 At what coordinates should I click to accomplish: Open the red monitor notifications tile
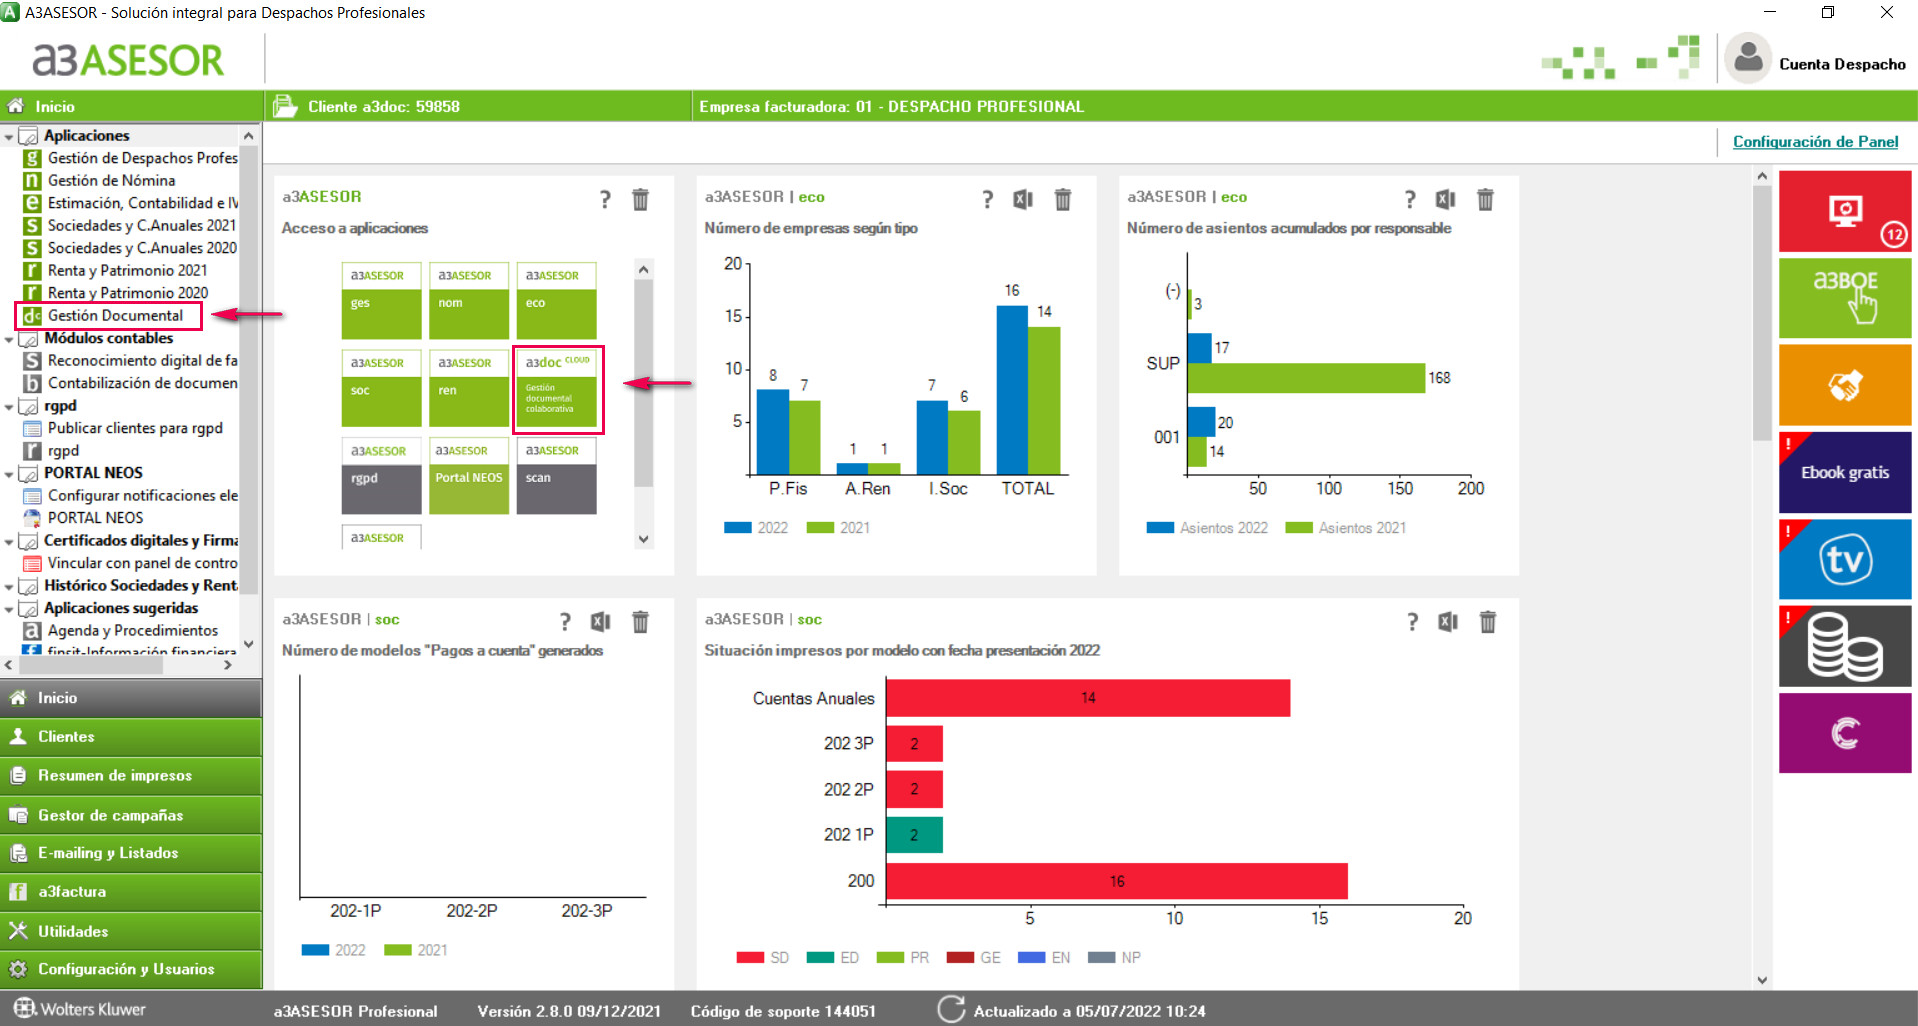click(x=1844, y=211)
